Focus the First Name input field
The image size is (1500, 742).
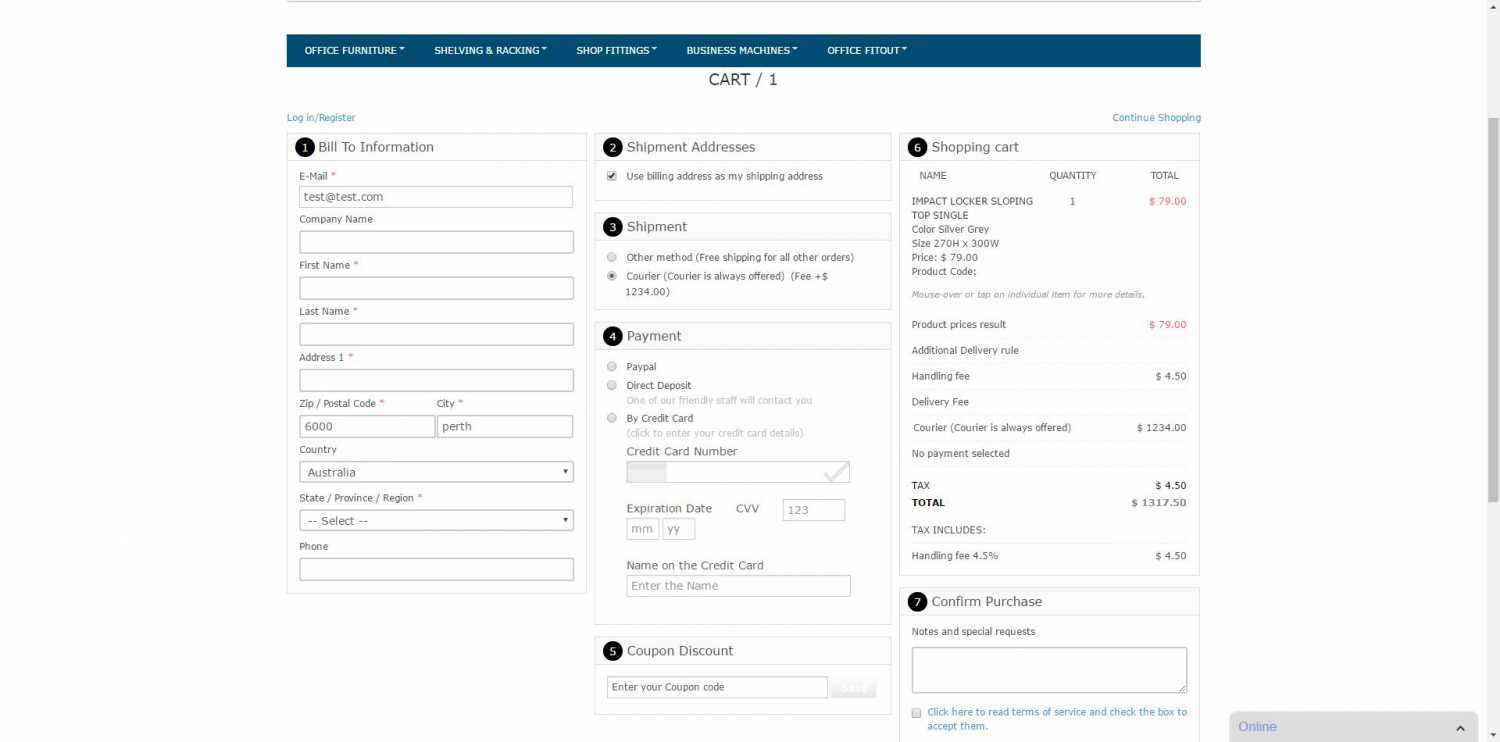tap(436, 288)
